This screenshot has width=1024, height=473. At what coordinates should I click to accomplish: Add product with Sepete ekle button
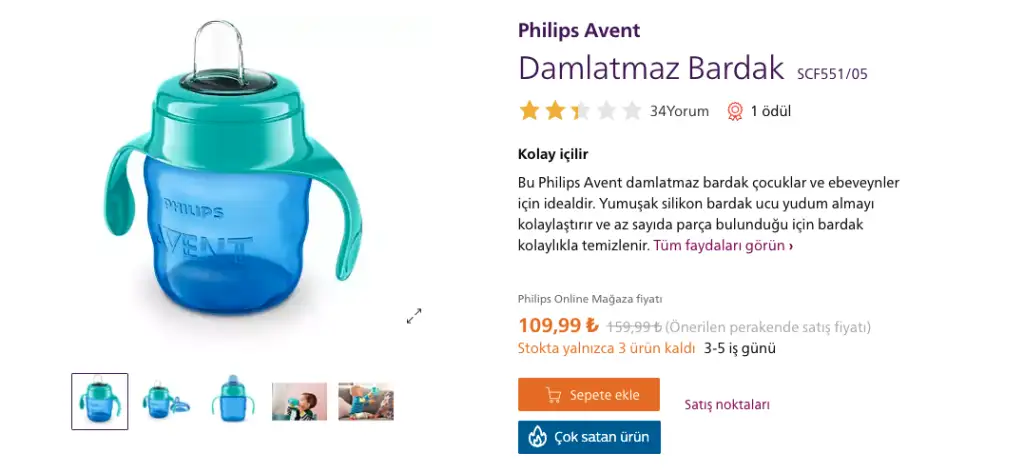tap(589, 395)
